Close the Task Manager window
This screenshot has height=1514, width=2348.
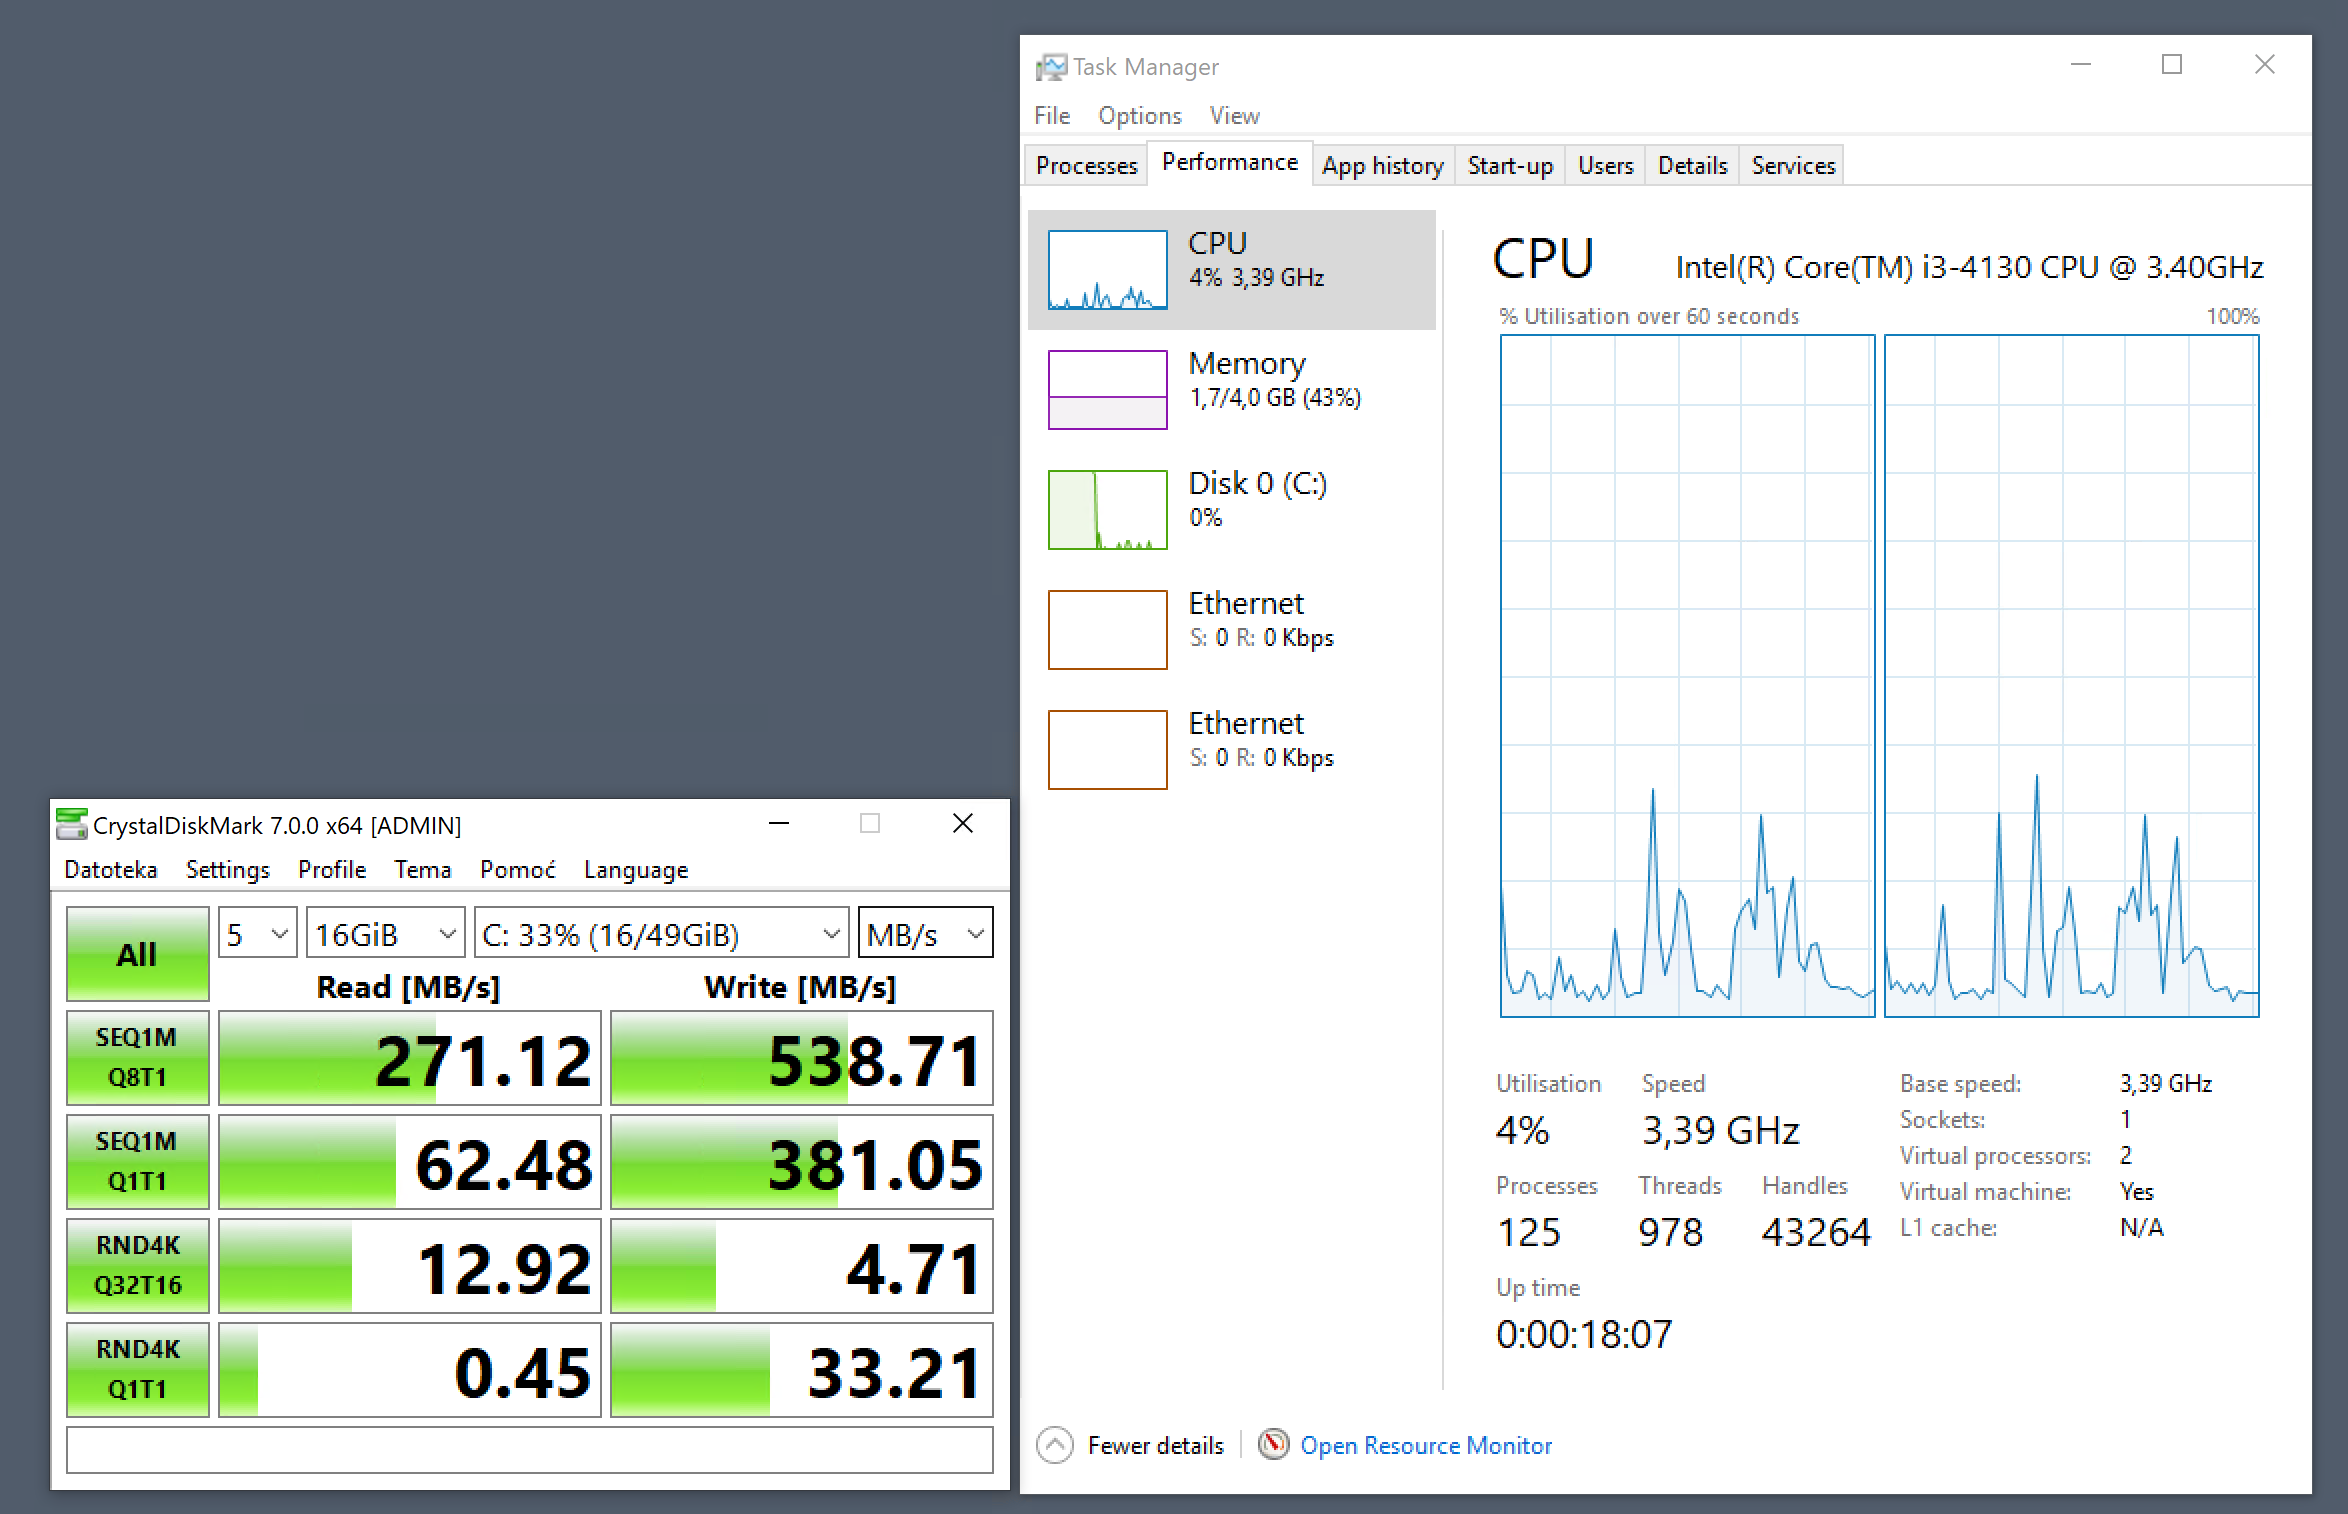[x=2265, y=65]
